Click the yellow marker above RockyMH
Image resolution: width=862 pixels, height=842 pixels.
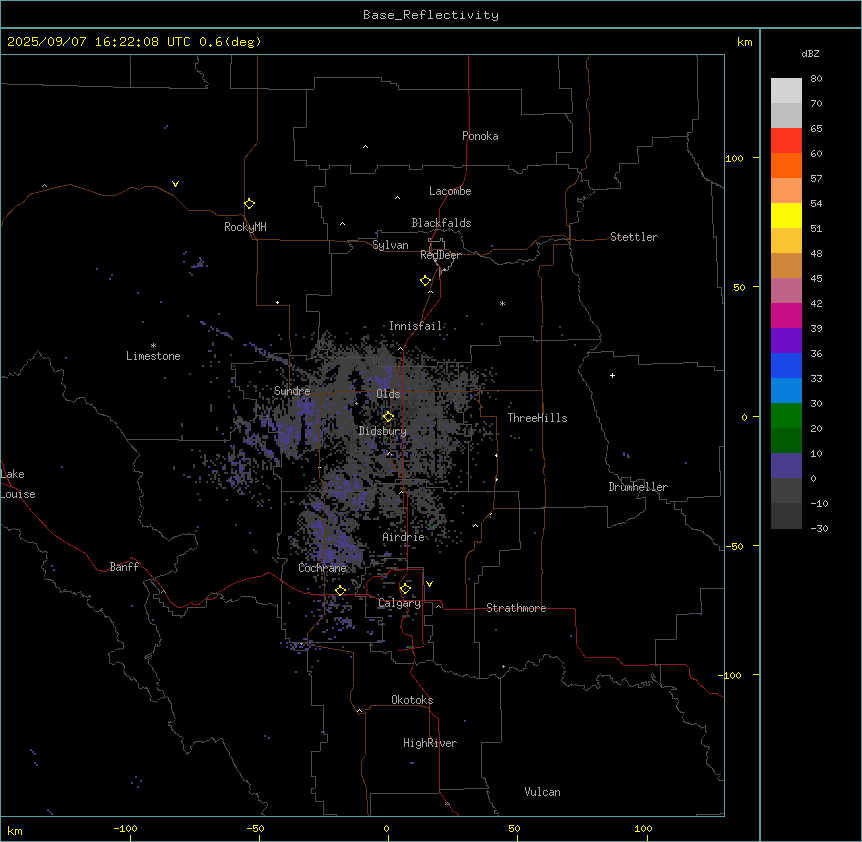tap(249, 203)
